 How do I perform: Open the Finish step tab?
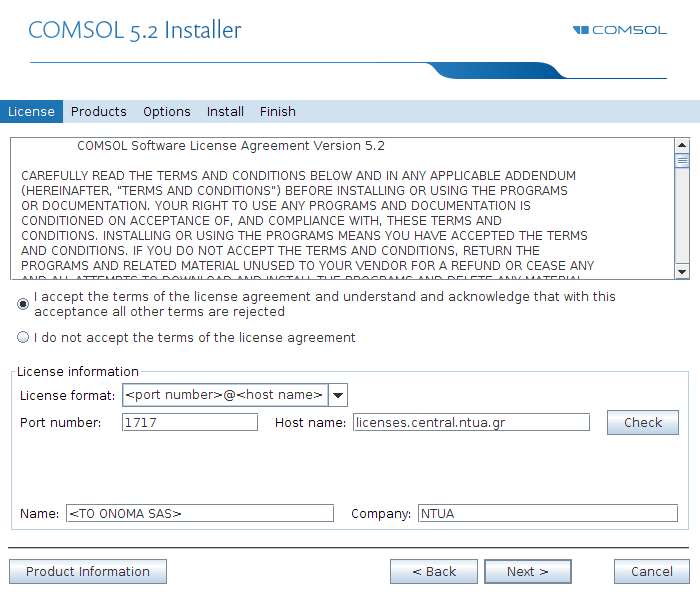tap(278, 112)
